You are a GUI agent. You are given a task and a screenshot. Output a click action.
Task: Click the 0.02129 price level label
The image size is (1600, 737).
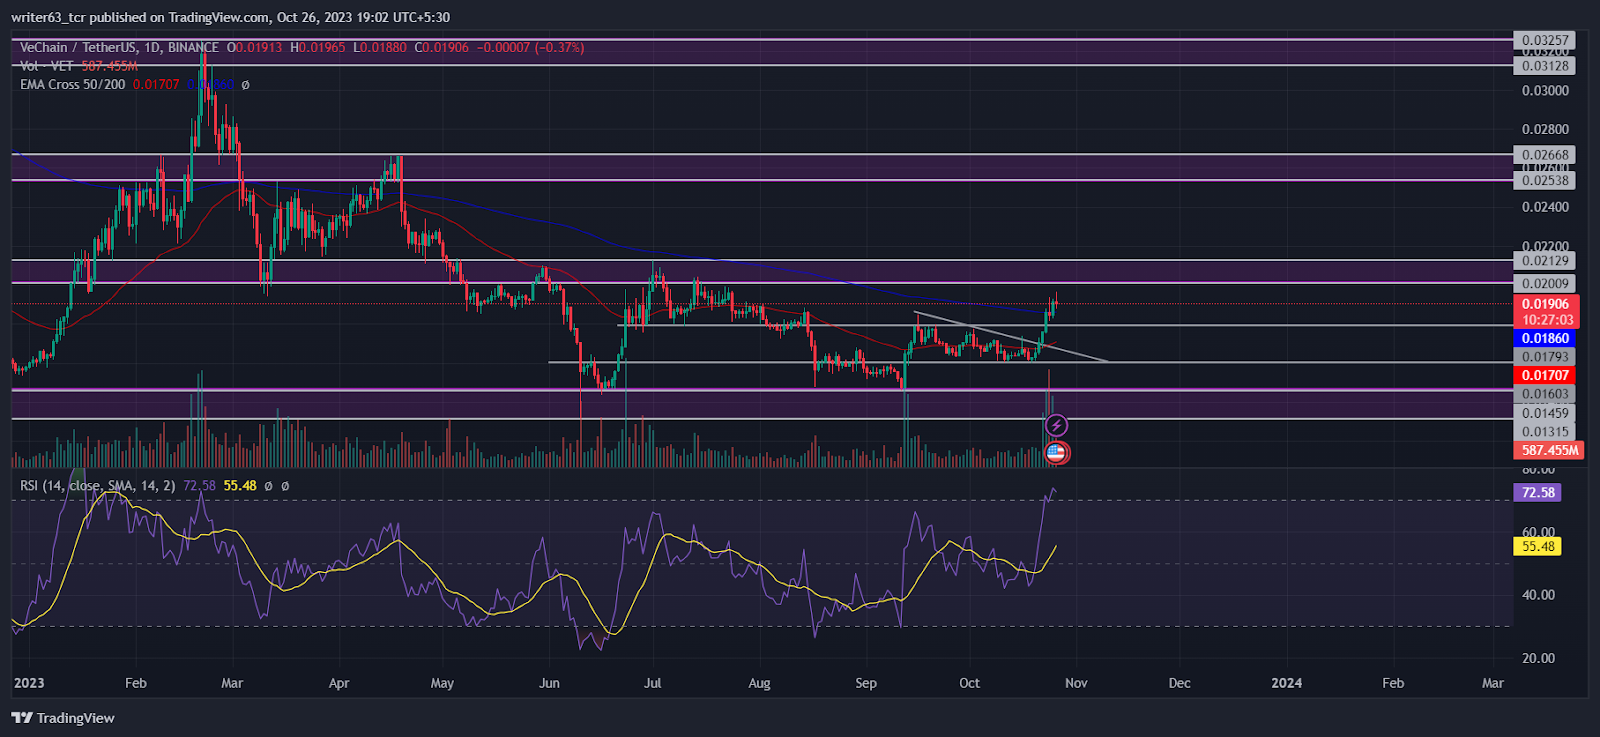(x=1546, y=260)
